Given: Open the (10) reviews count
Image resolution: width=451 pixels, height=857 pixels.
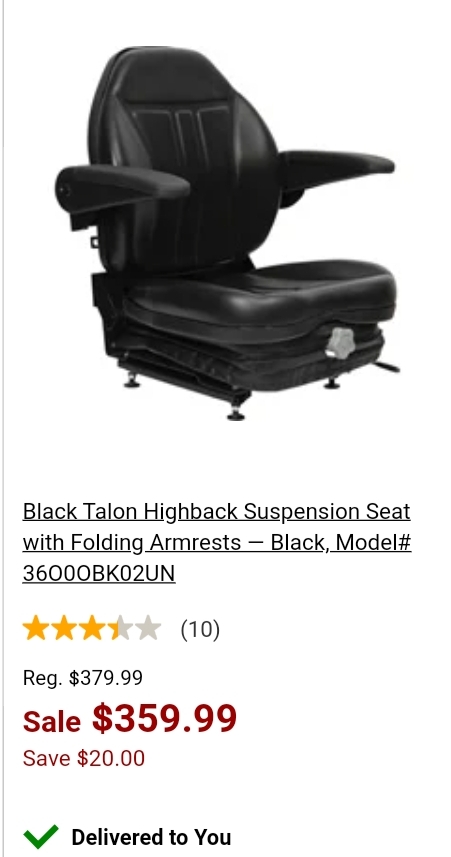Looking at the screenshot, I should (200, 629).
